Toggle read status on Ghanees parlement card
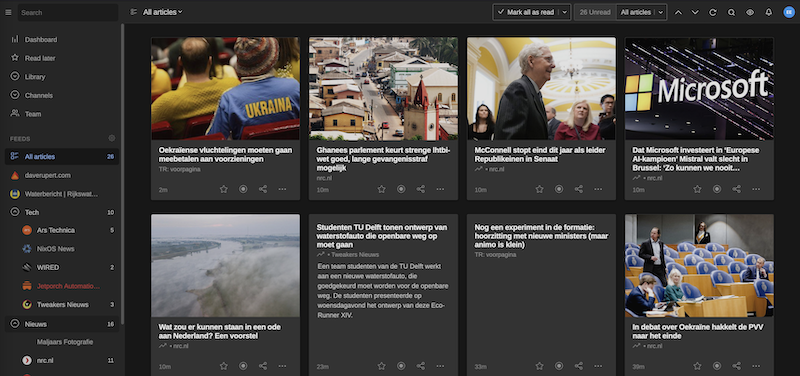 401,189
